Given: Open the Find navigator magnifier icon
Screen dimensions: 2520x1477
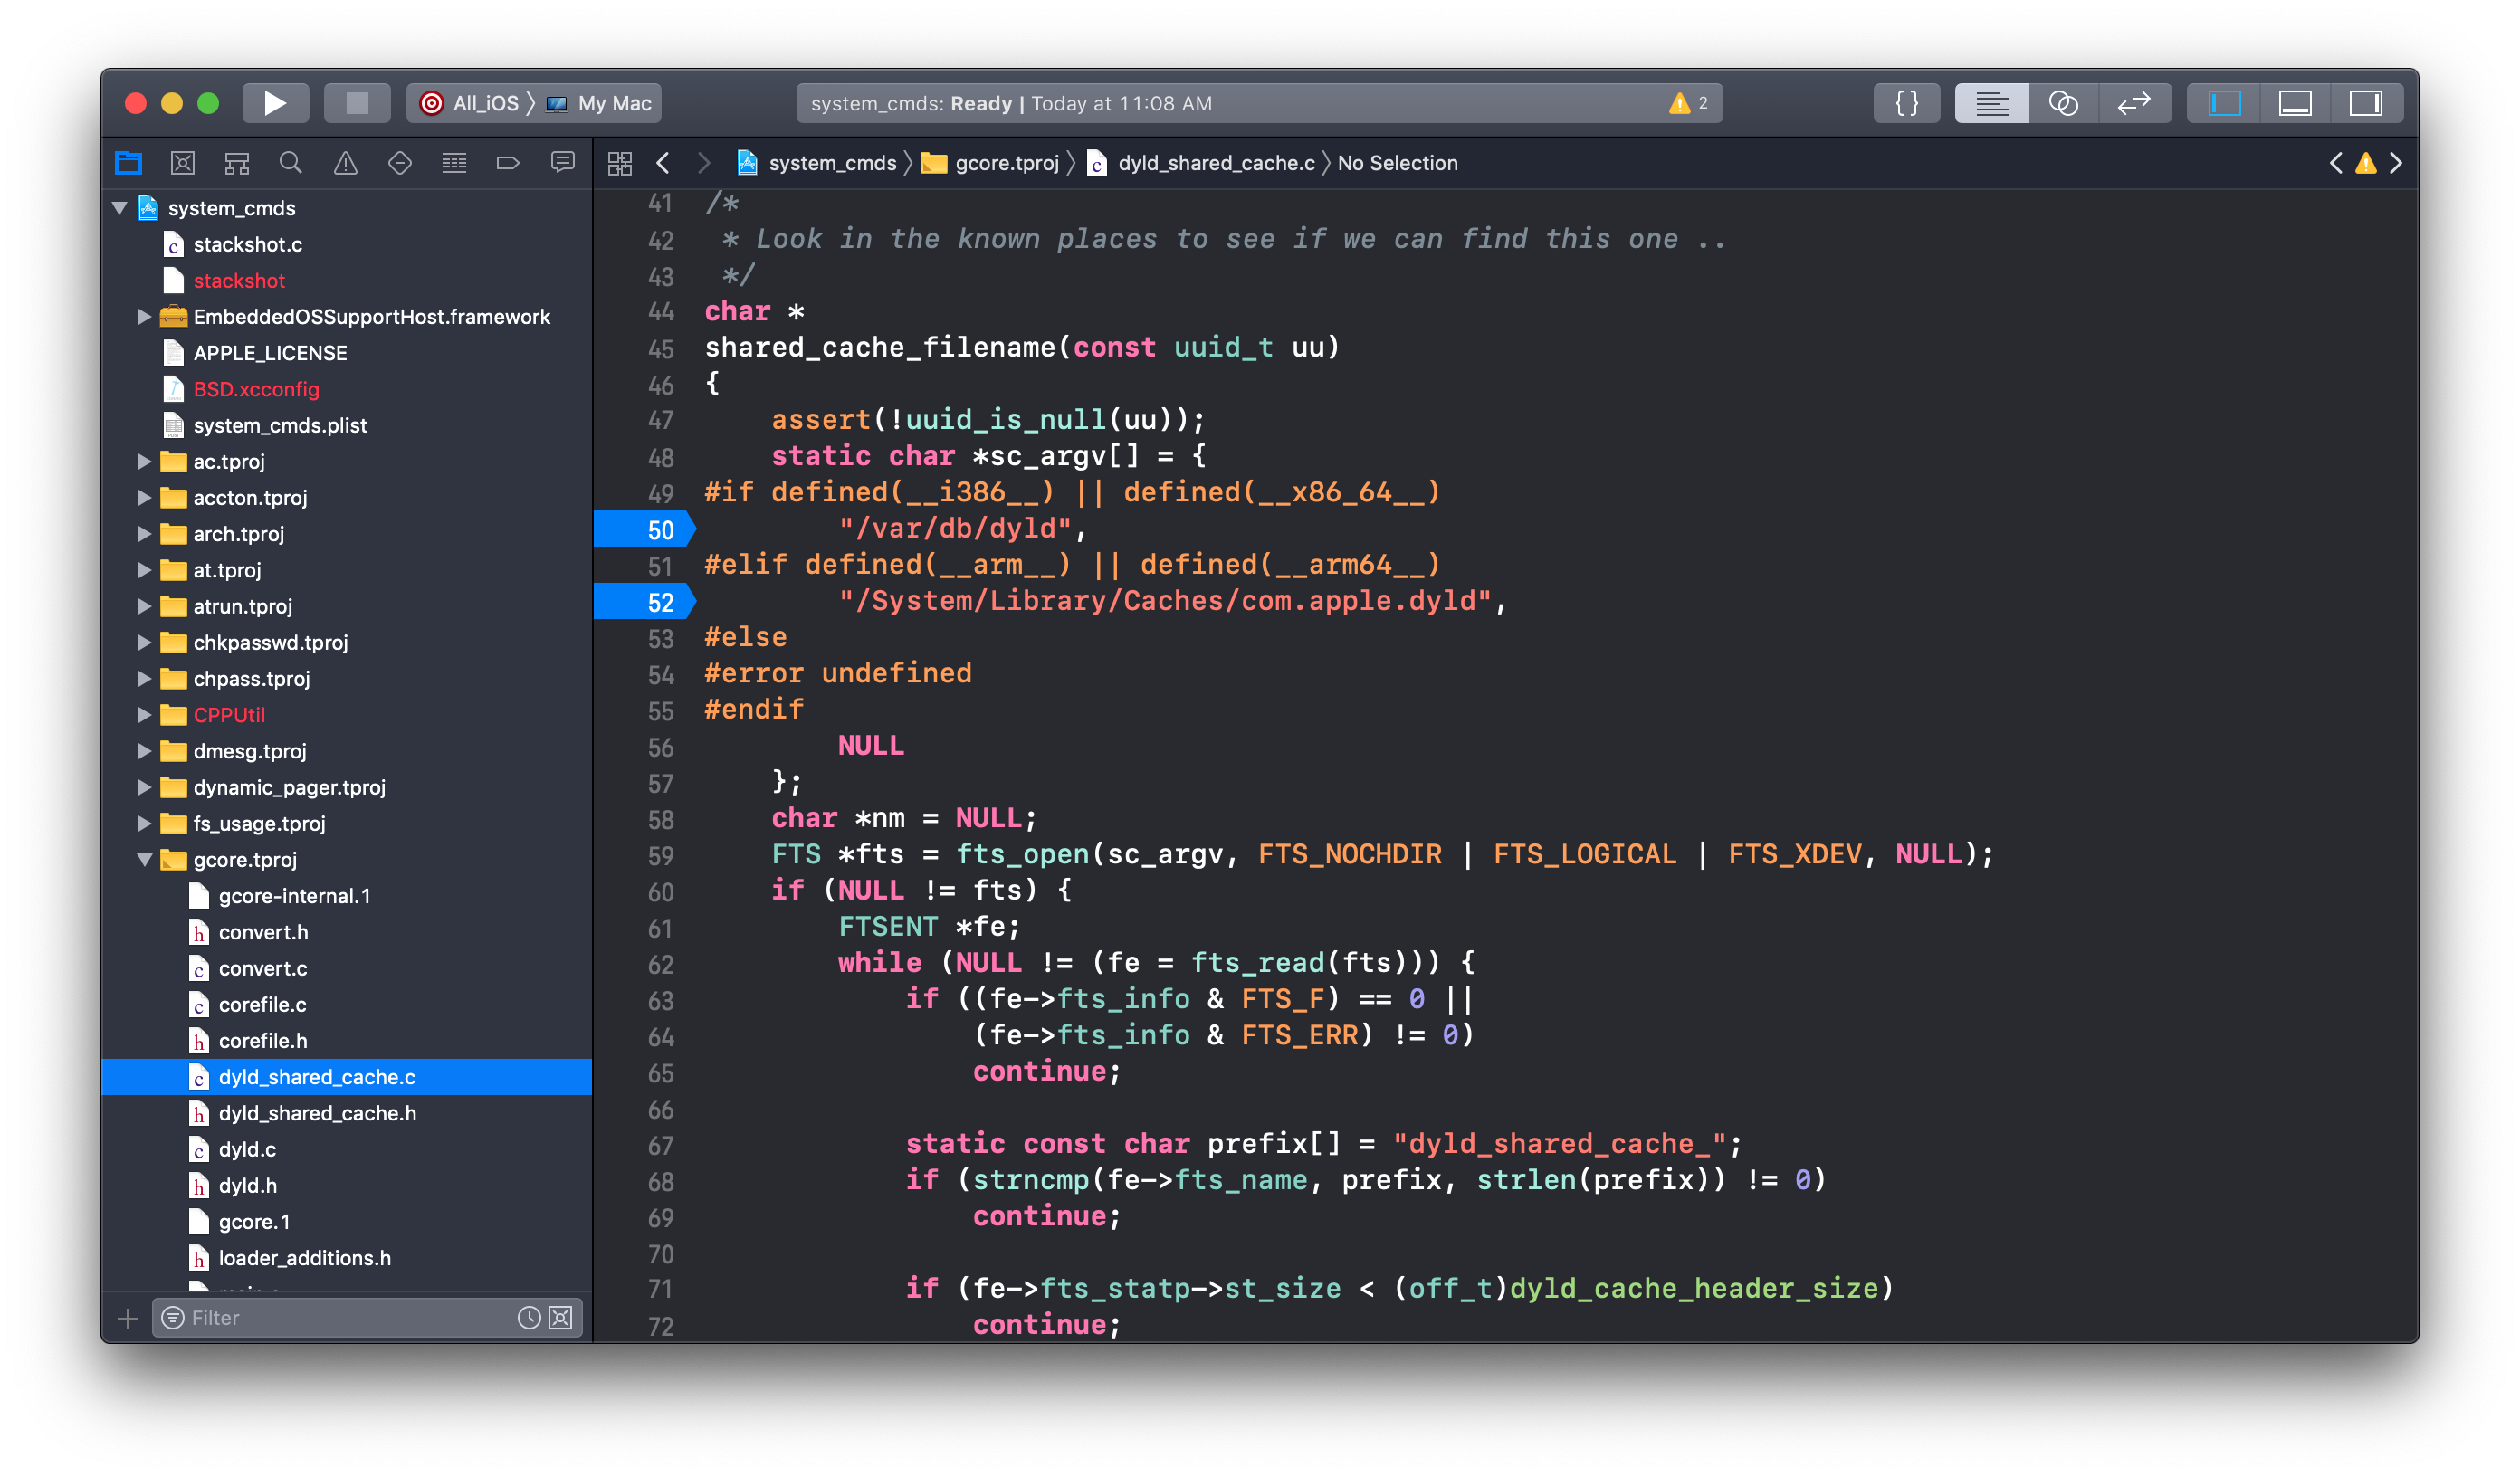Looking at the screenshot, I should coord(291,163).
